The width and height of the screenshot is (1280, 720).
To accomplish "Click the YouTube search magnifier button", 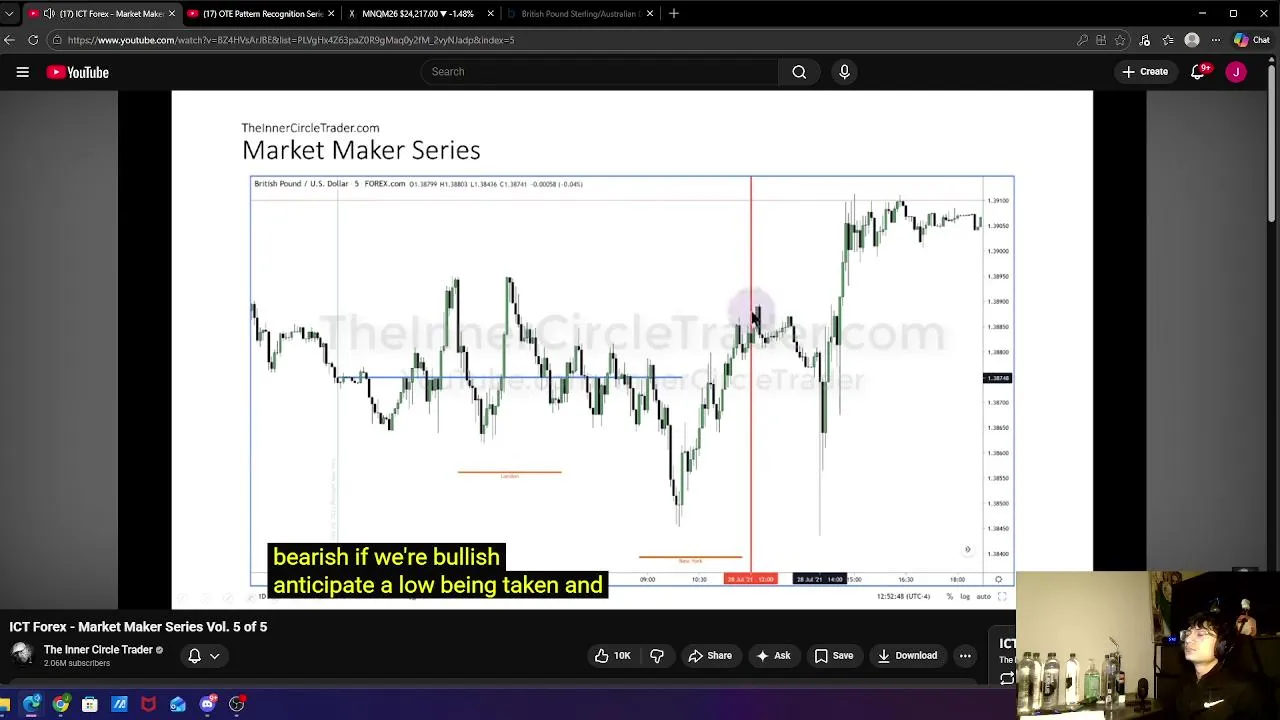I will (799, 72).
